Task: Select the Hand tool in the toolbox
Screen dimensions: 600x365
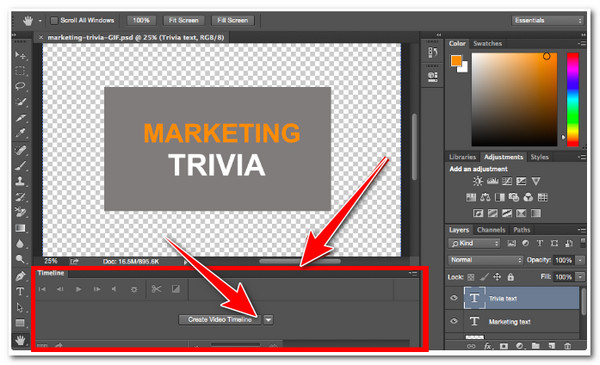Action: pos(20,339)
